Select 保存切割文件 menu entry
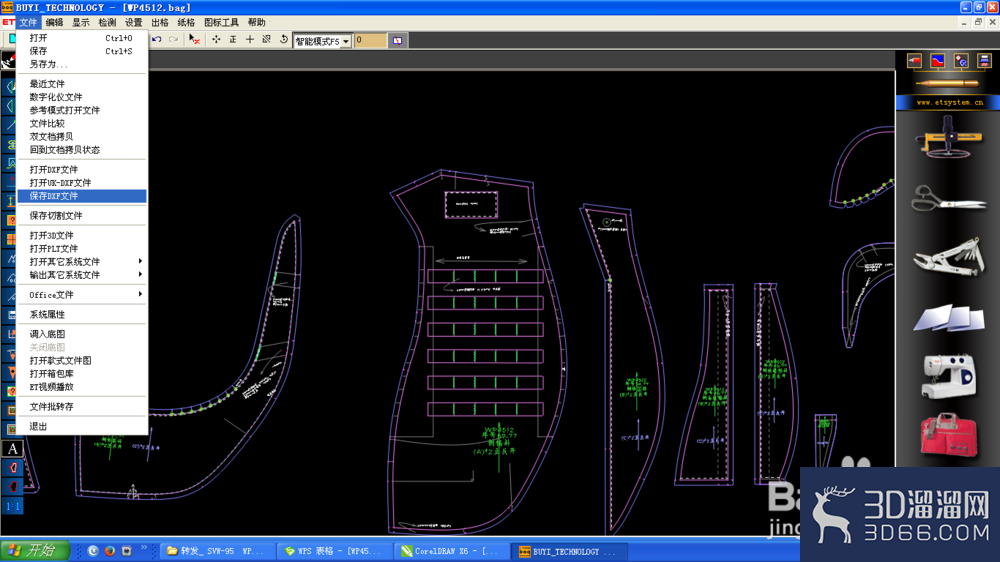The width and height of the screenshot is (1000, 562). pyautogui.click(x=82, y=216)
